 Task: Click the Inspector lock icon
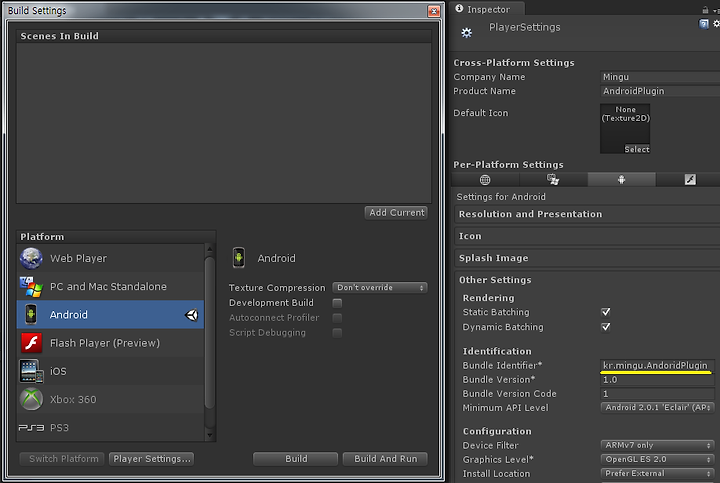705,10
